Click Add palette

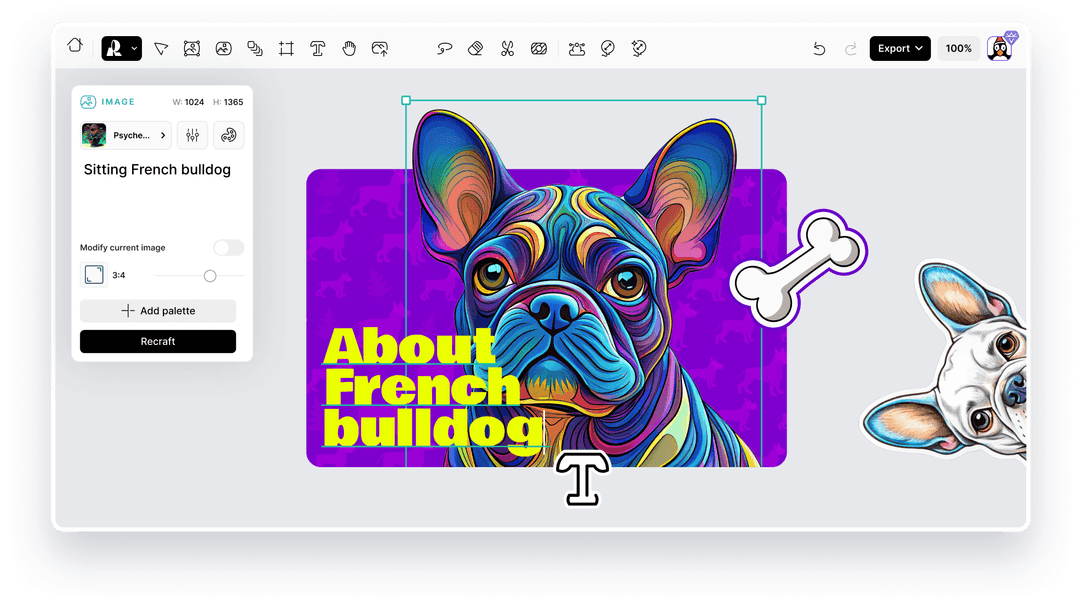pyautogui.click(x=157, y=311)
